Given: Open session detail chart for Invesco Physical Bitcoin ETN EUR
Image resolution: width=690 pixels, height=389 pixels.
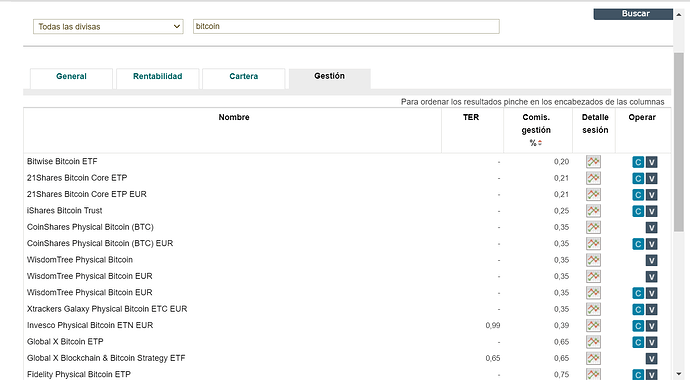Looking at the screenshot, I should [x=593, y=326].
